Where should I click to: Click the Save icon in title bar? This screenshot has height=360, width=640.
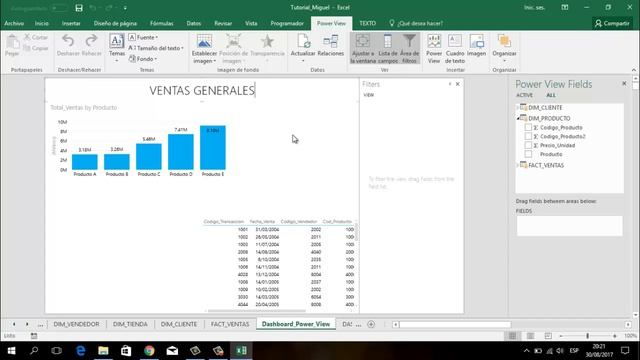[79, 8]
